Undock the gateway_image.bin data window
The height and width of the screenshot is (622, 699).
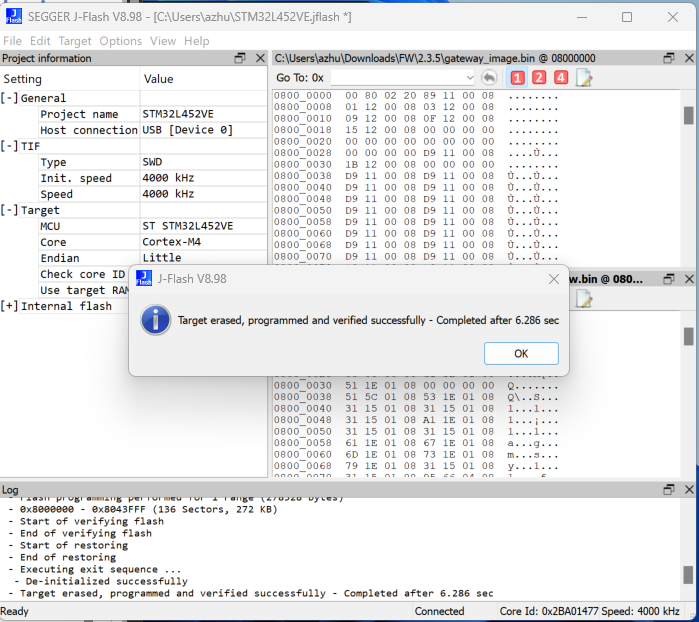click(669, 58)
